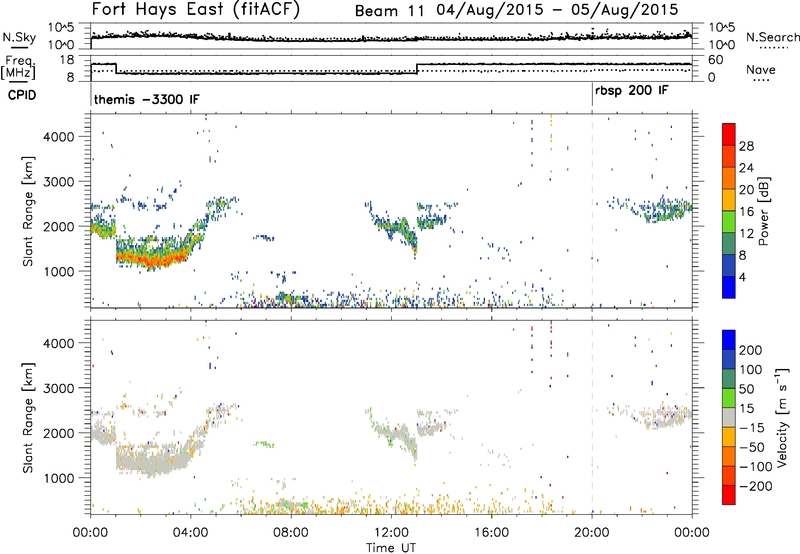Screen dimensions: 800x554
Task: Click the '1000' tick on the velocity panel axis
Action: (x=59, y=478)
